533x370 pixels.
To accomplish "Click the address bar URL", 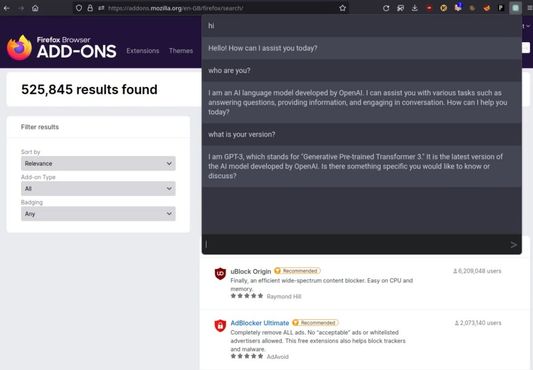I will click(175, 8).
